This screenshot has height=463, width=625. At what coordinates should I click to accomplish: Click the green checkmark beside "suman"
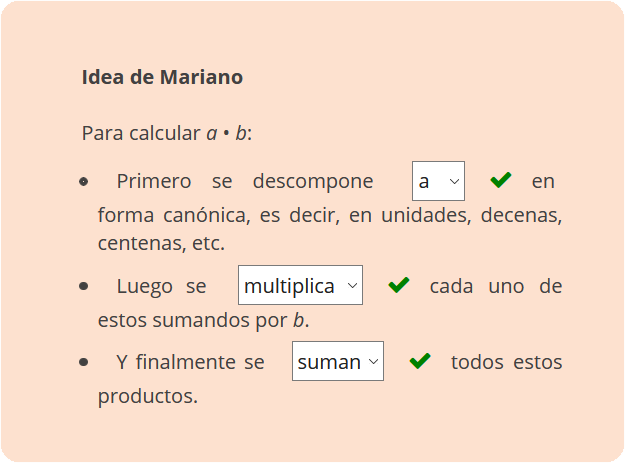coord(420,361)
